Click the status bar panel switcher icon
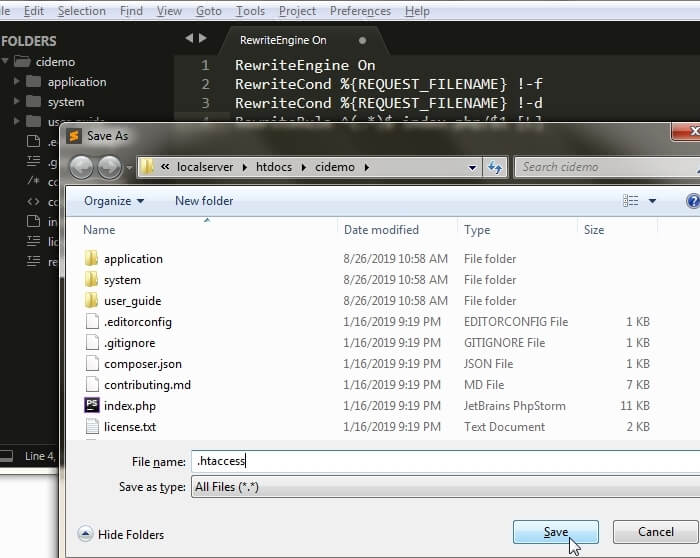Image resolution: width=700 pixels, height=558 pixels. [x=6, y=456]
